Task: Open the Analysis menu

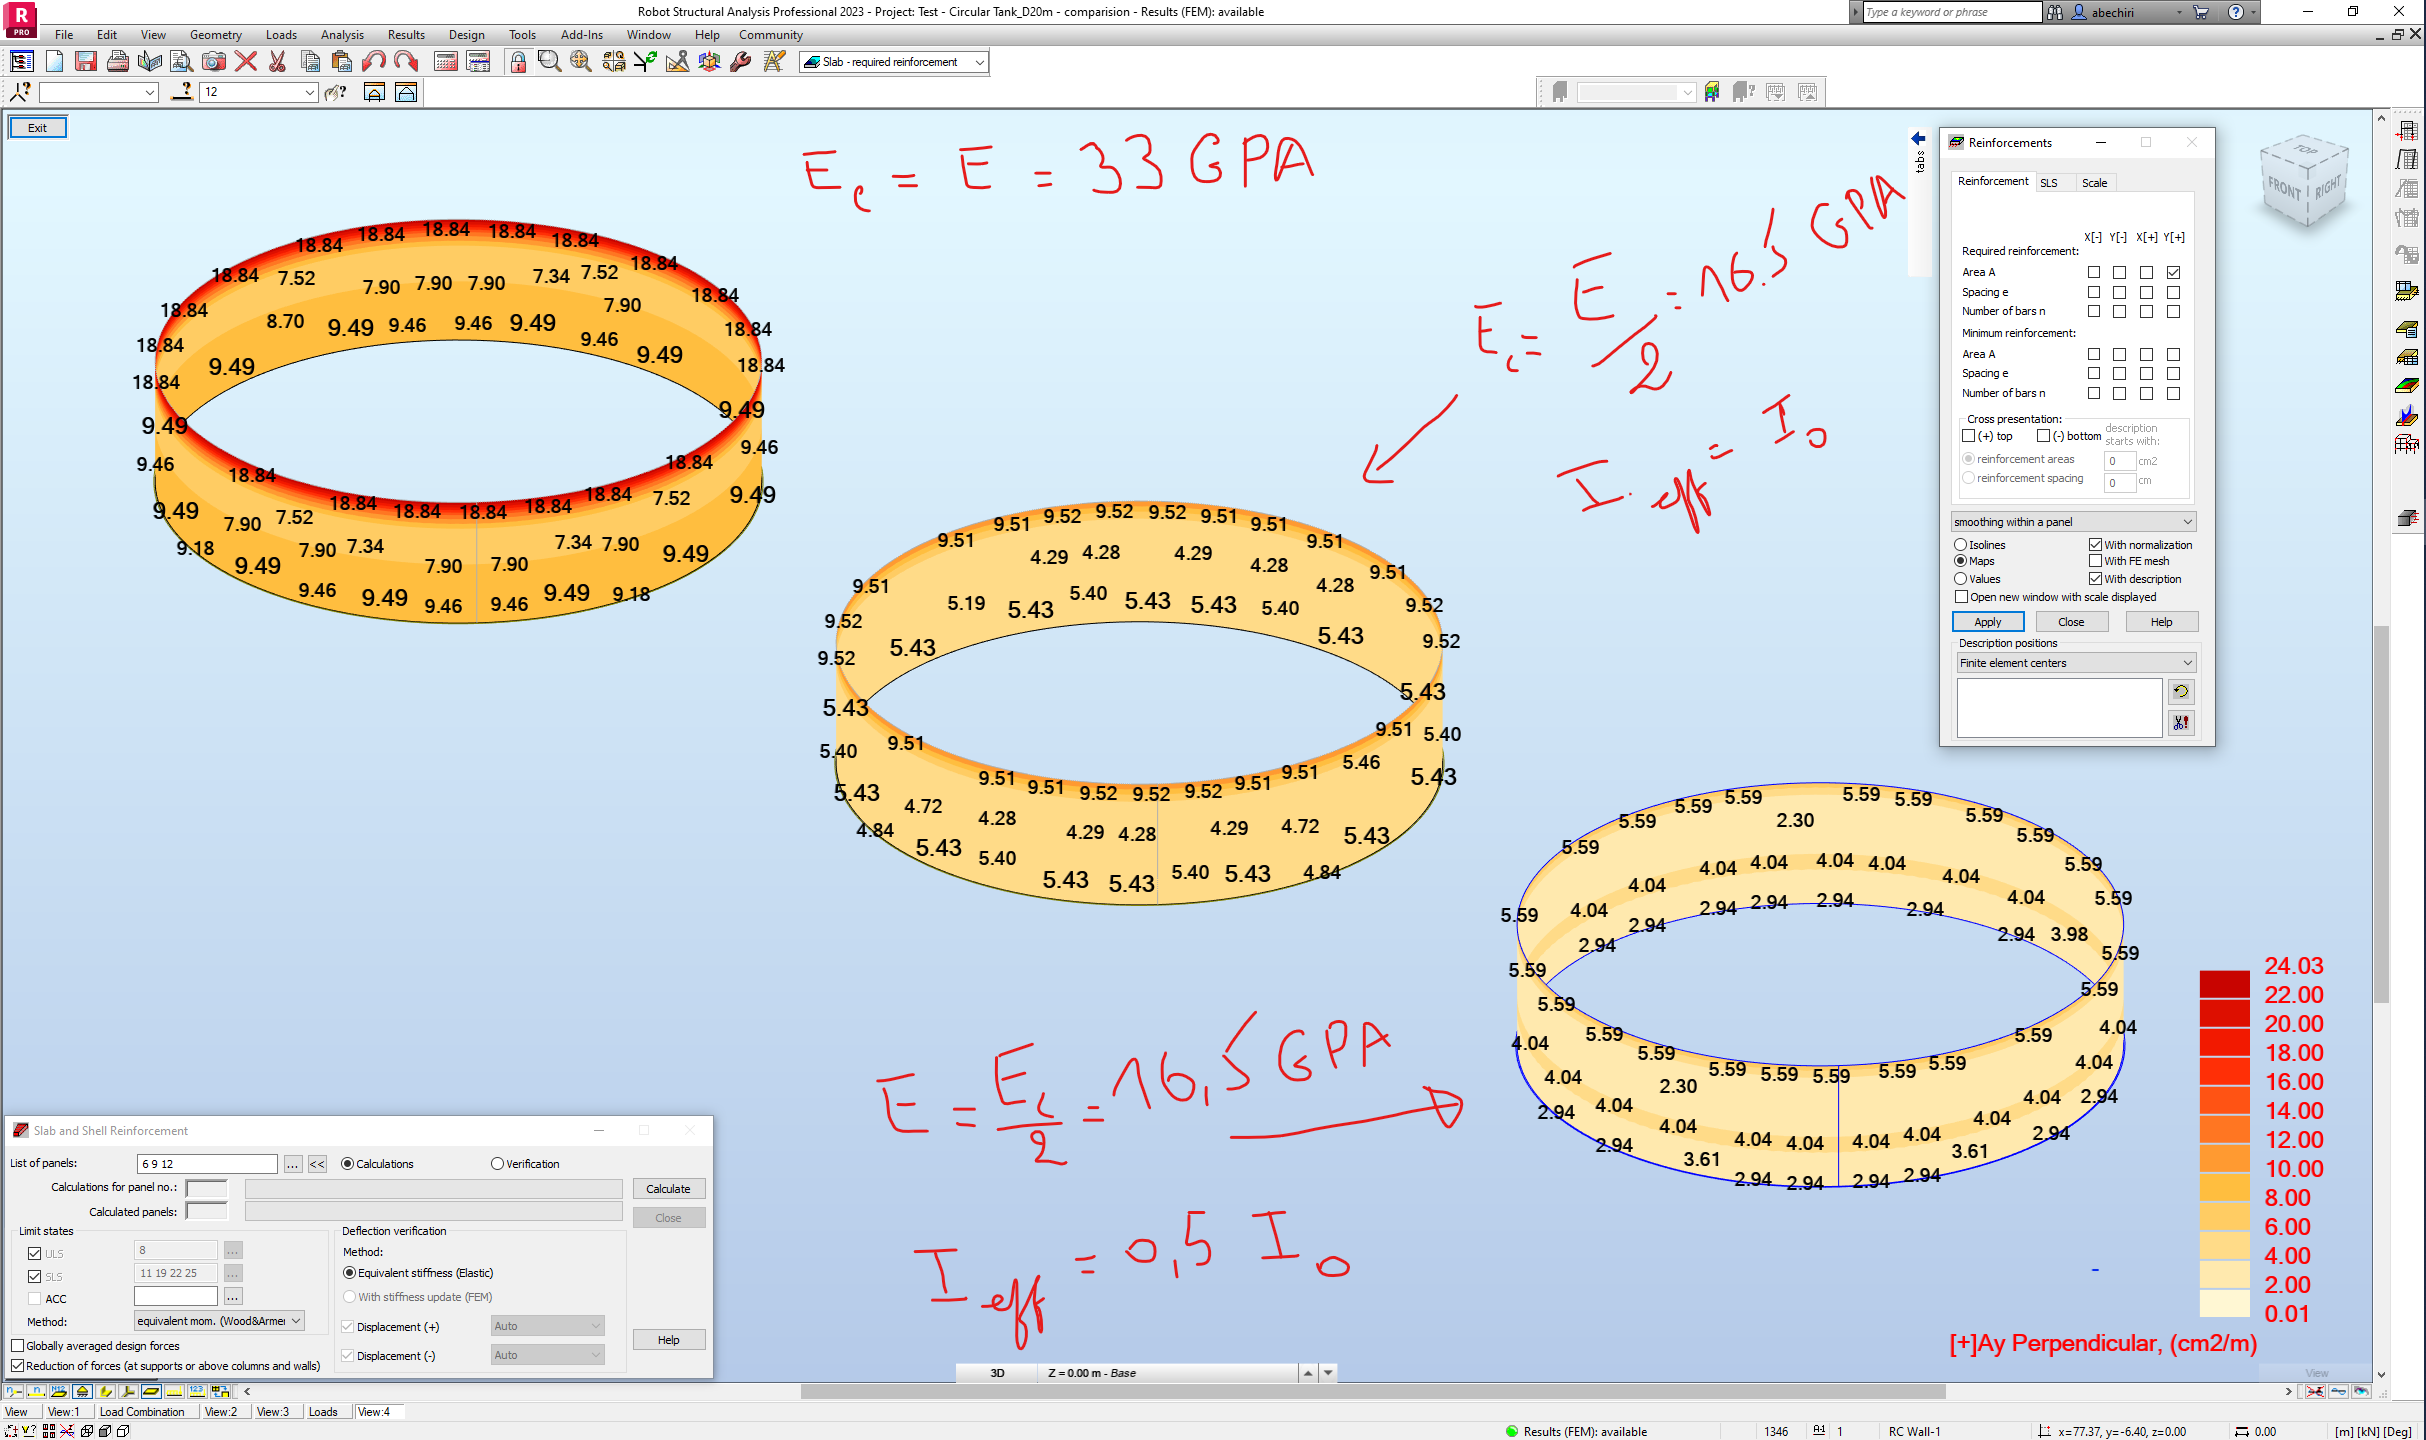Action: (341, 34)
